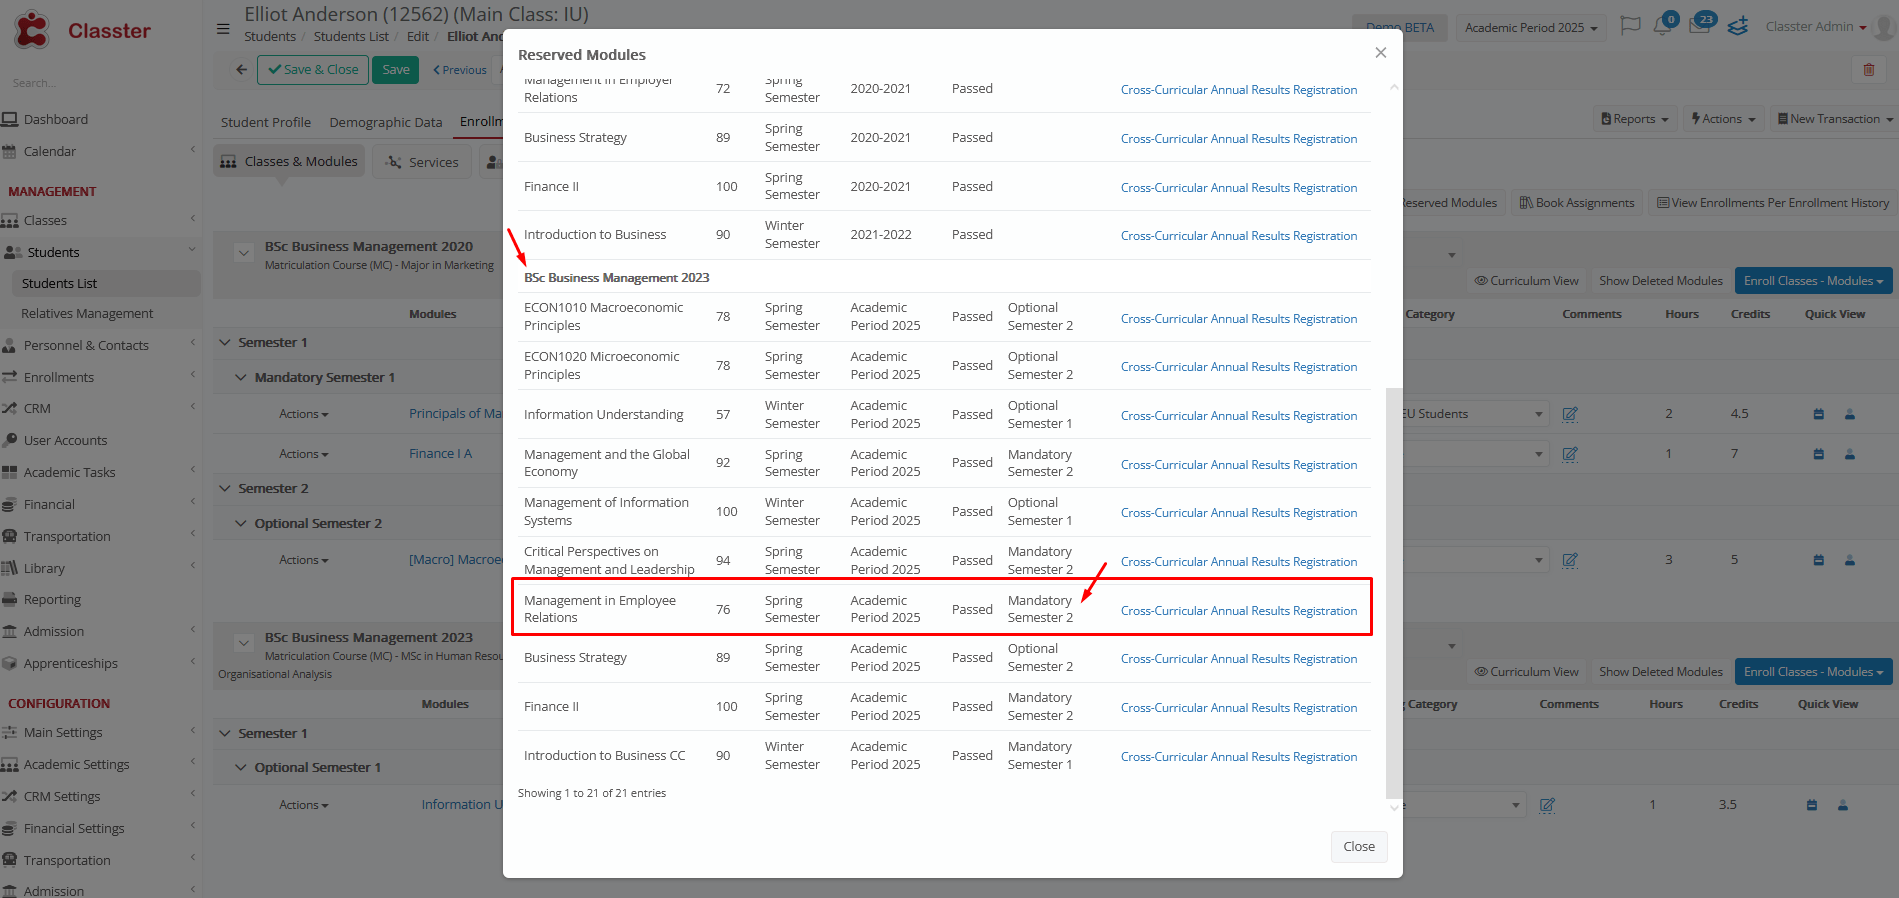The width and height of the screenshot is (1899, 898).
Task: Click the back arrow button near Save & Close
Action: 241,70
